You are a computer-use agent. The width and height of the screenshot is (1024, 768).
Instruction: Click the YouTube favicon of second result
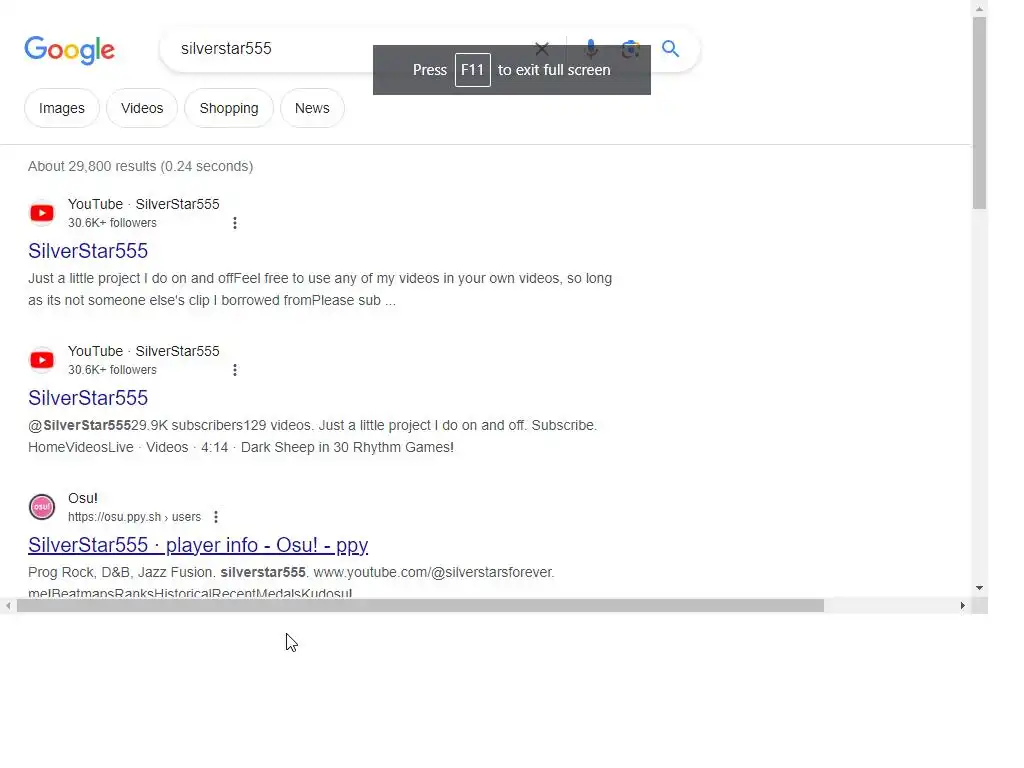(x=42, y=360)
